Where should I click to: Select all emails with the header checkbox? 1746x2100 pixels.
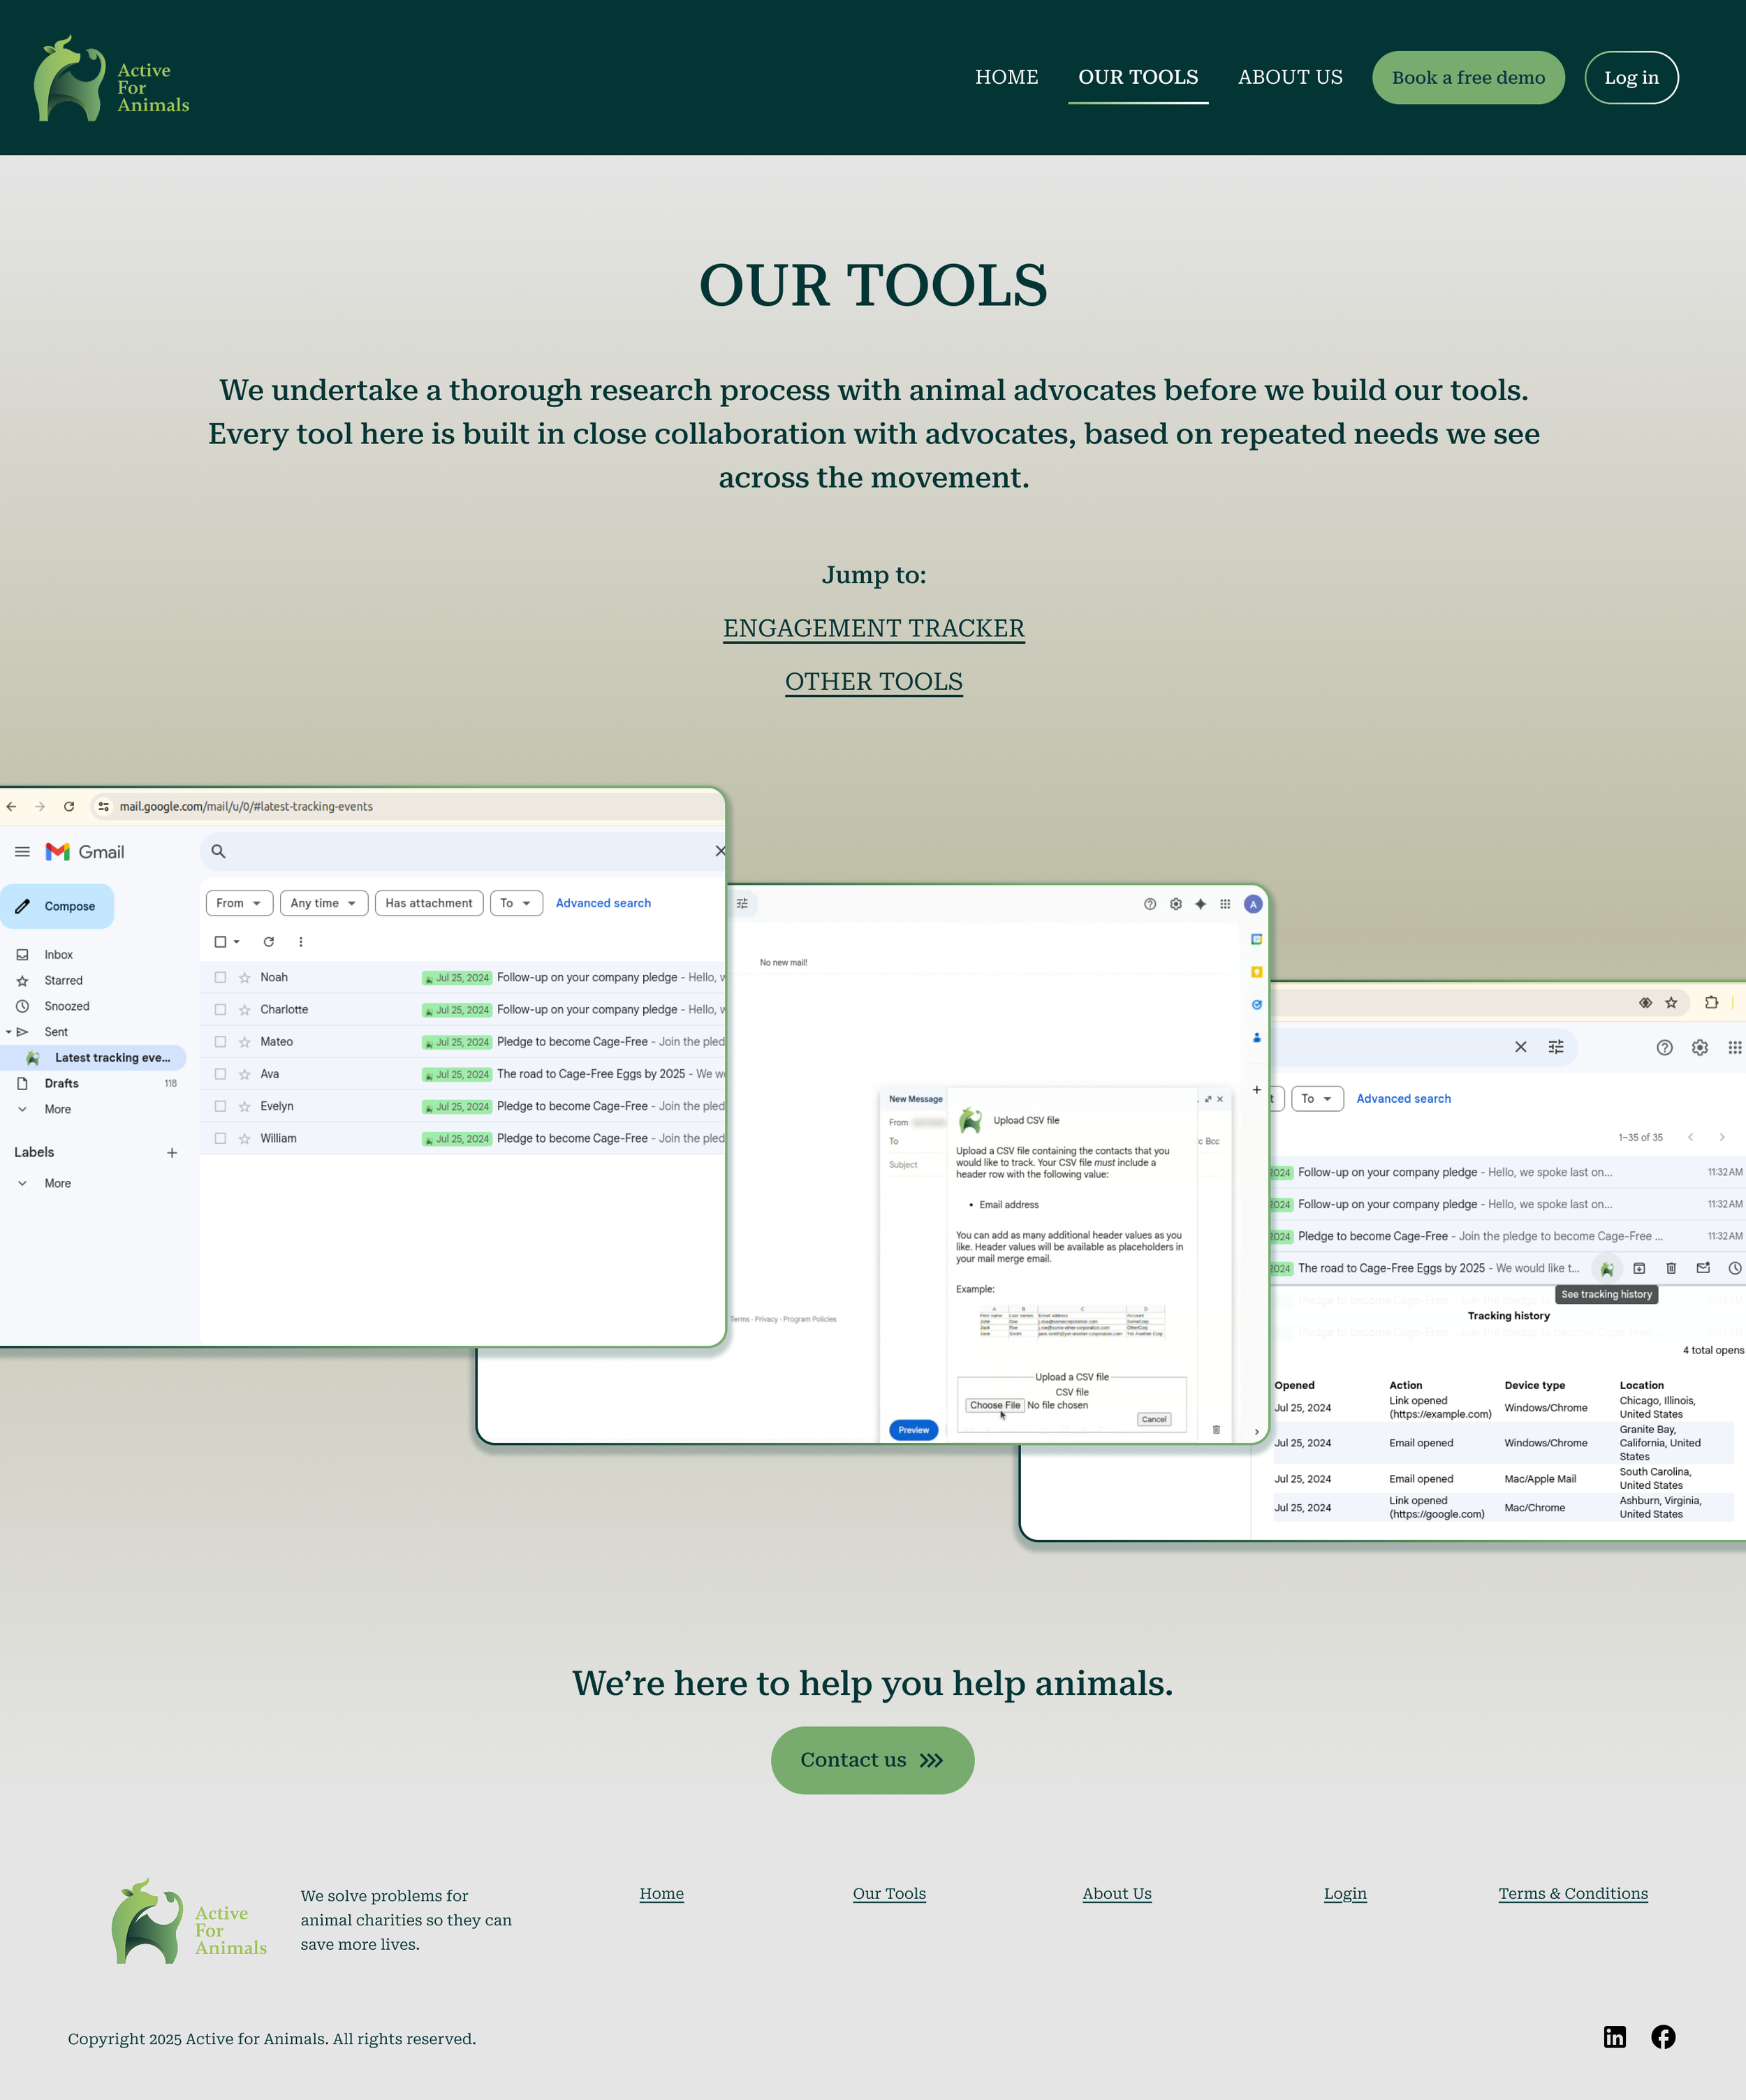[219, 941]
